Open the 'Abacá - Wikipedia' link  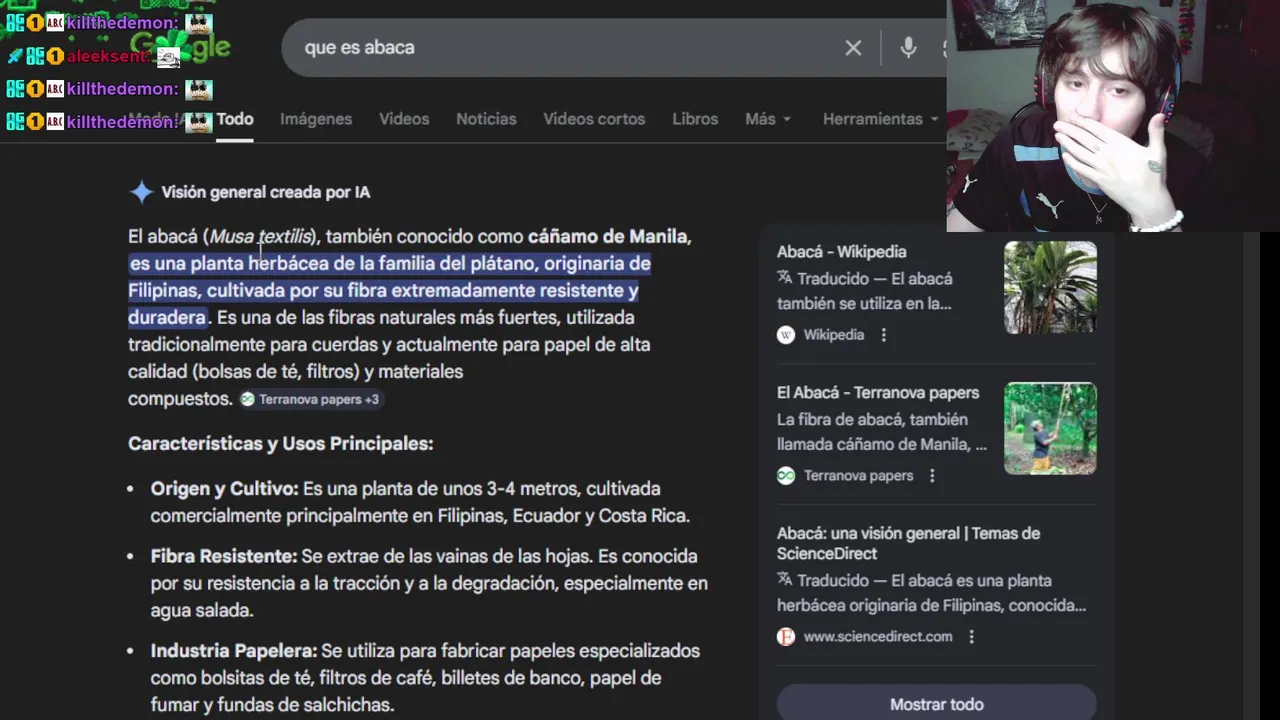coord(842,252)
